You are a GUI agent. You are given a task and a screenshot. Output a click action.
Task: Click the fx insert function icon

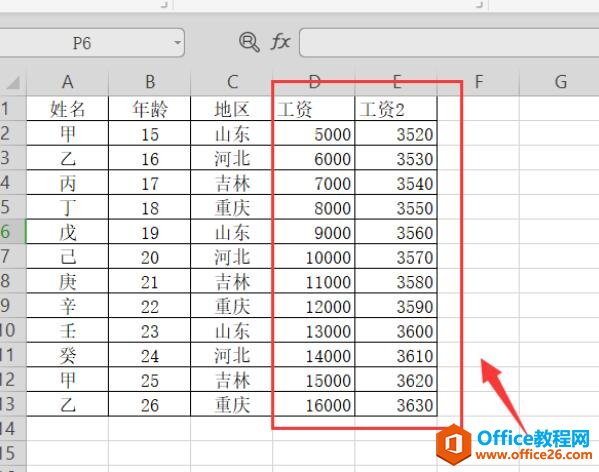[x=281, y=42]
